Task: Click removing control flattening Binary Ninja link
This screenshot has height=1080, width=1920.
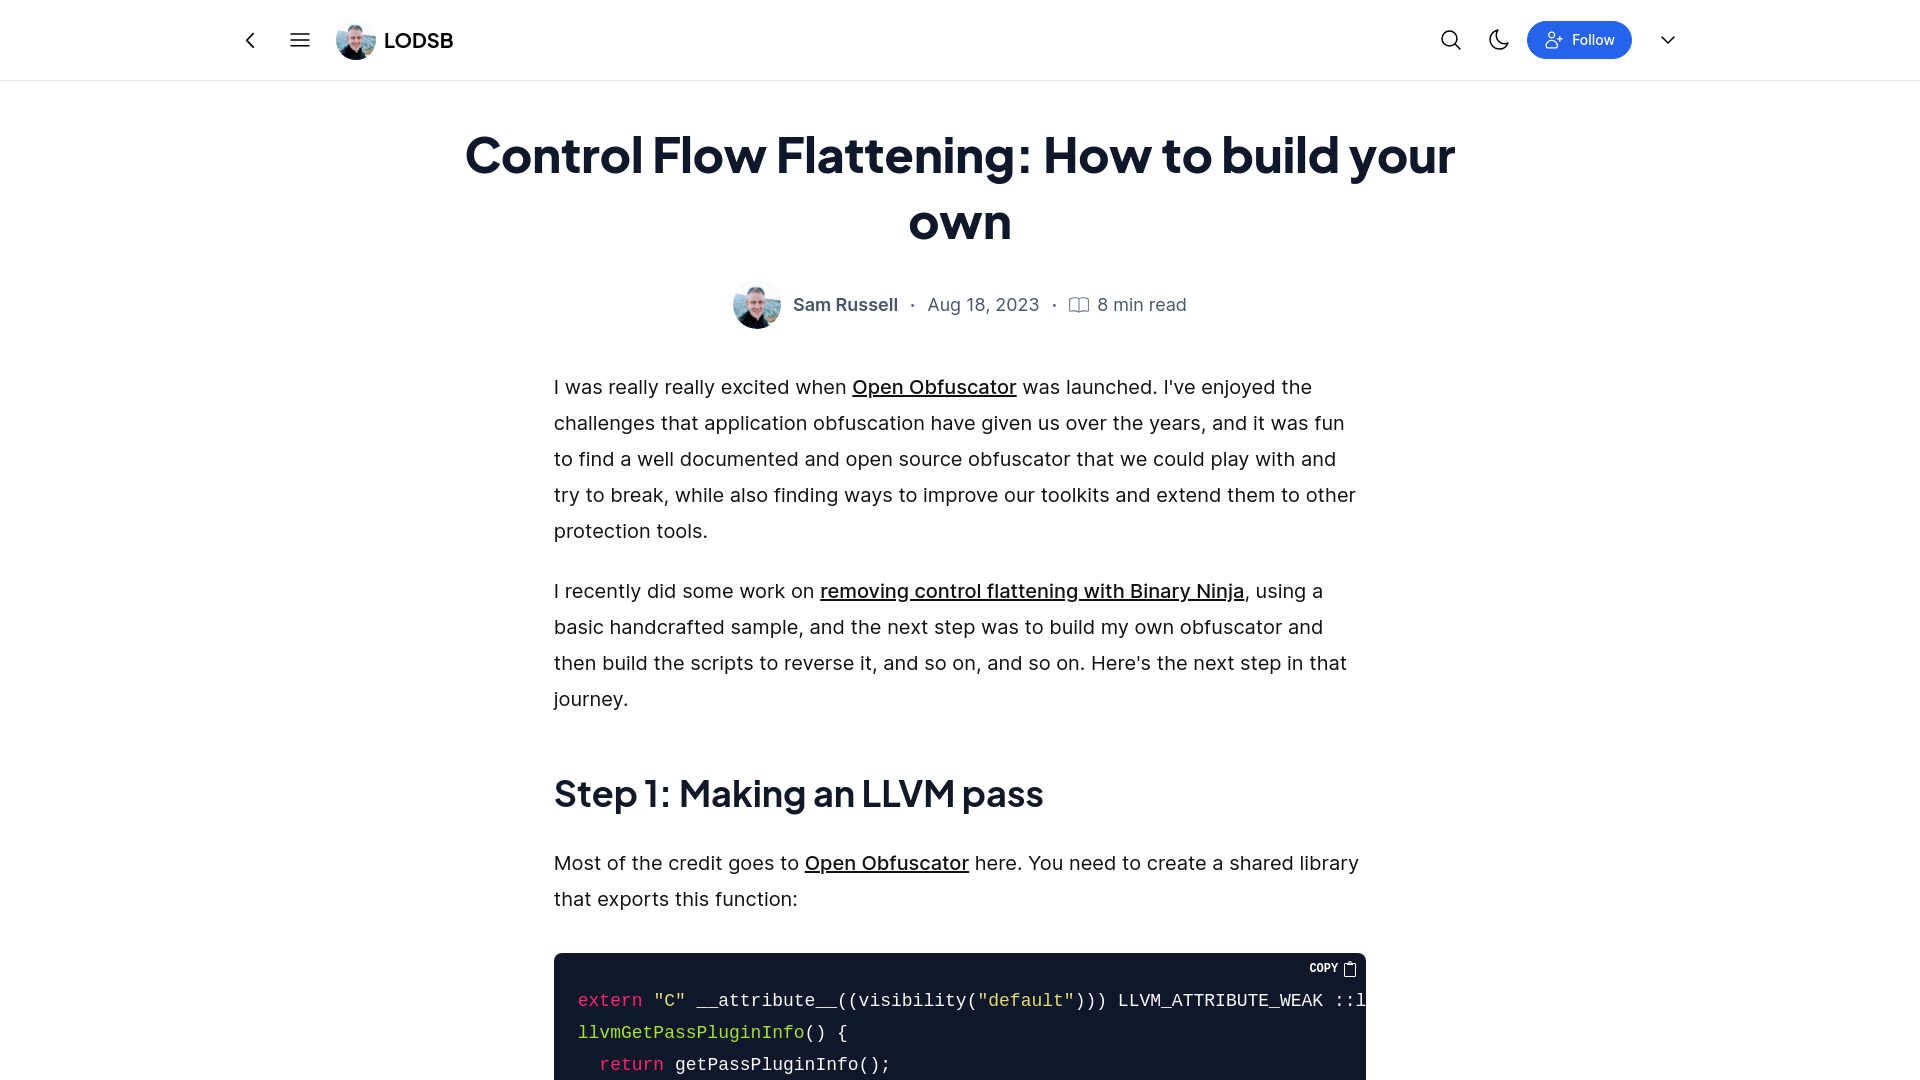Action: point(1031,589)
